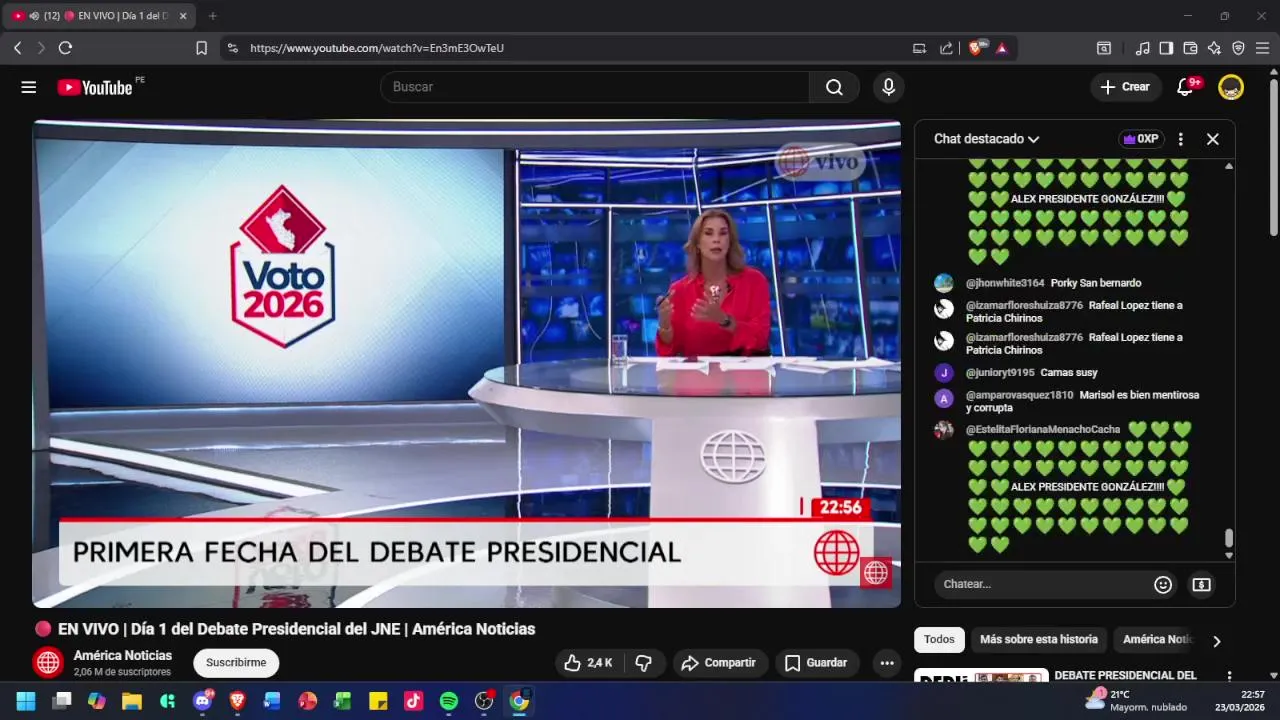The width and height of the screenshot is (1280, 720).
Task: Click the Crear button
Action: pyautogui.click(x=1126, y=87)
